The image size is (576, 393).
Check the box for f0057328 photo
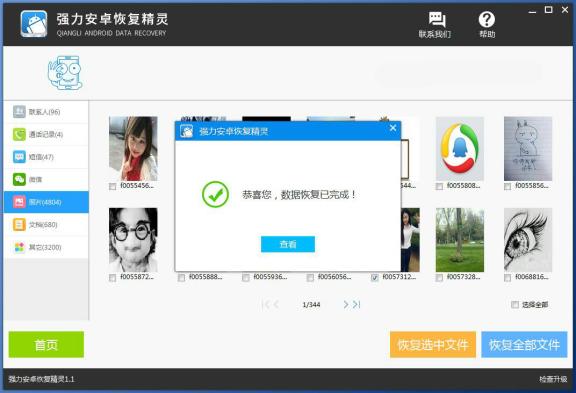click(439, 278)
